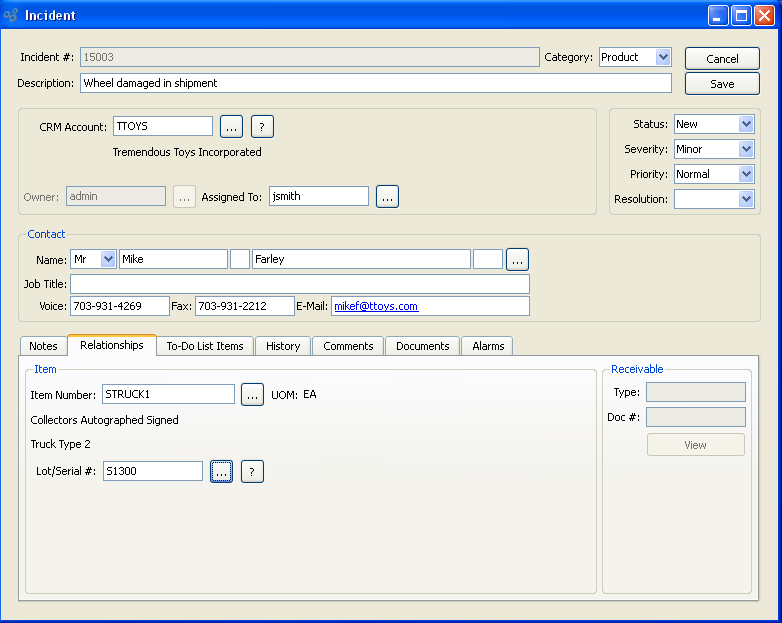The image size is (782, 623).
Task: Open the Assigned To lookup ellipsis button
Action: (x=387, y=197)
